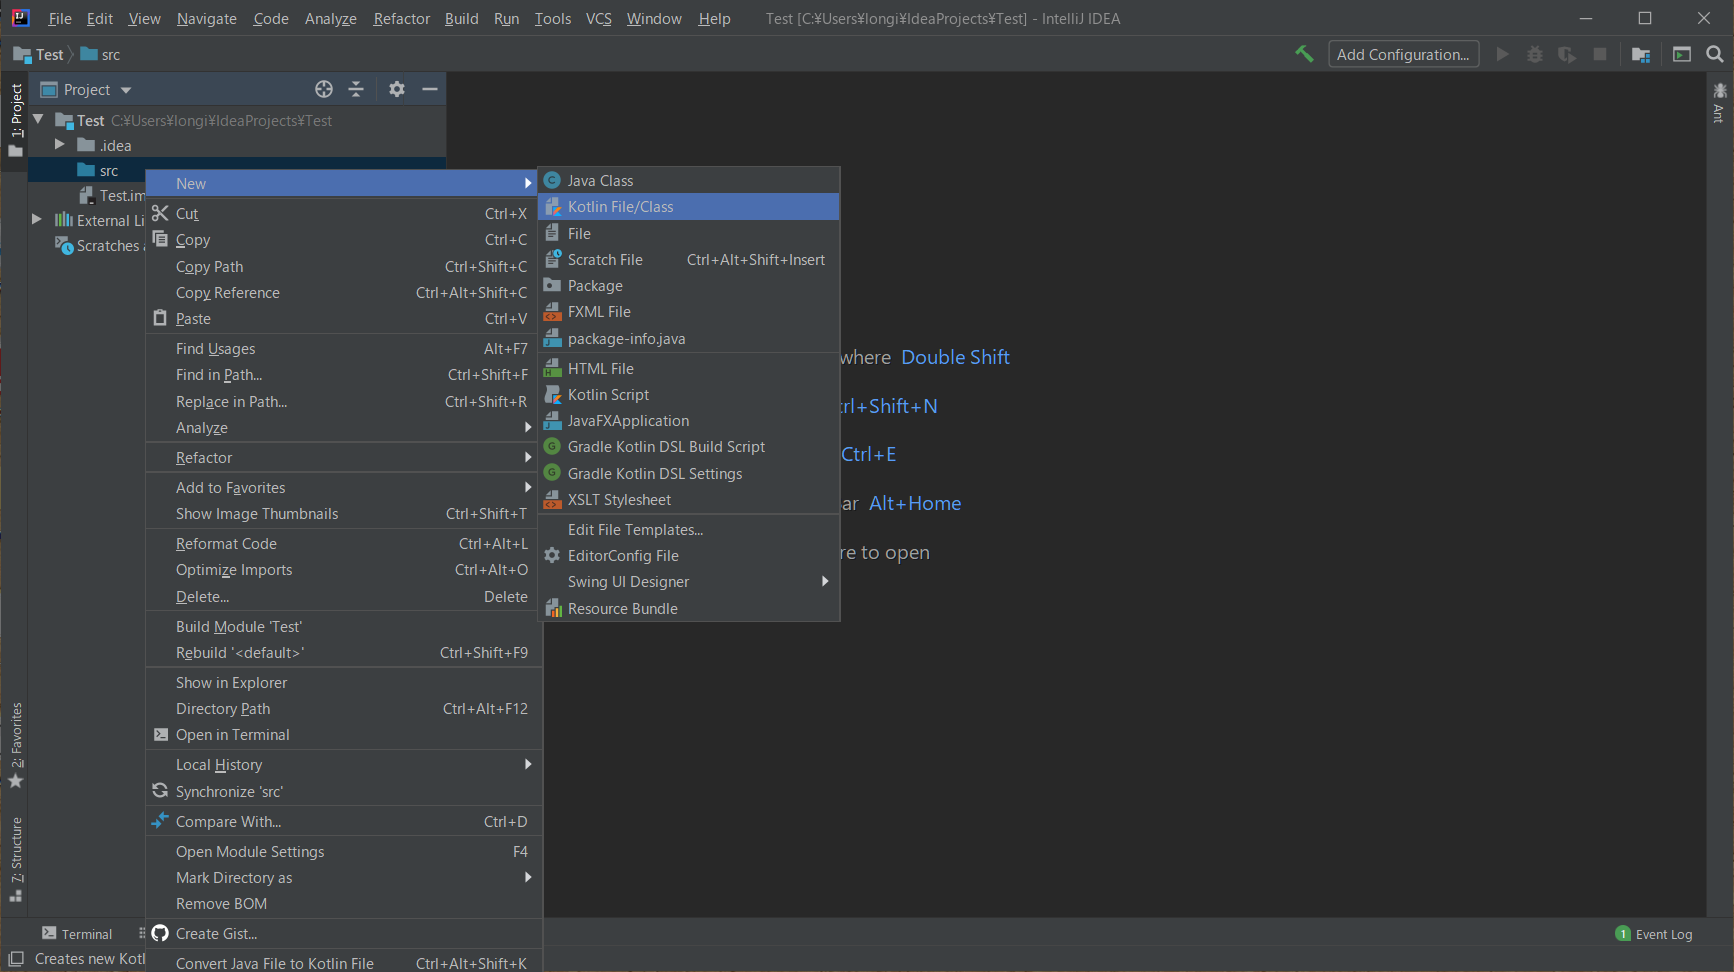1734x972 pixels.
Task: Choose Show in Explorer
Action: pos(344,682)
